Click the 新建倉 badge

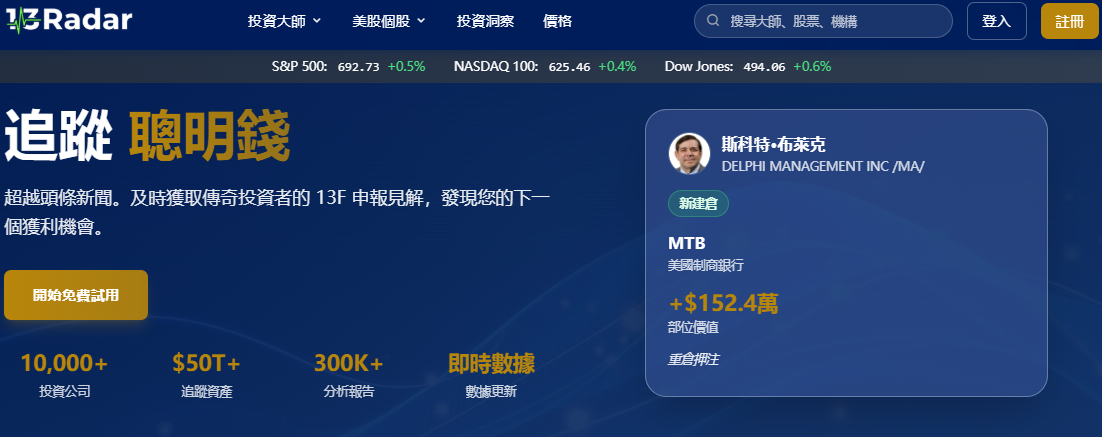698,204
